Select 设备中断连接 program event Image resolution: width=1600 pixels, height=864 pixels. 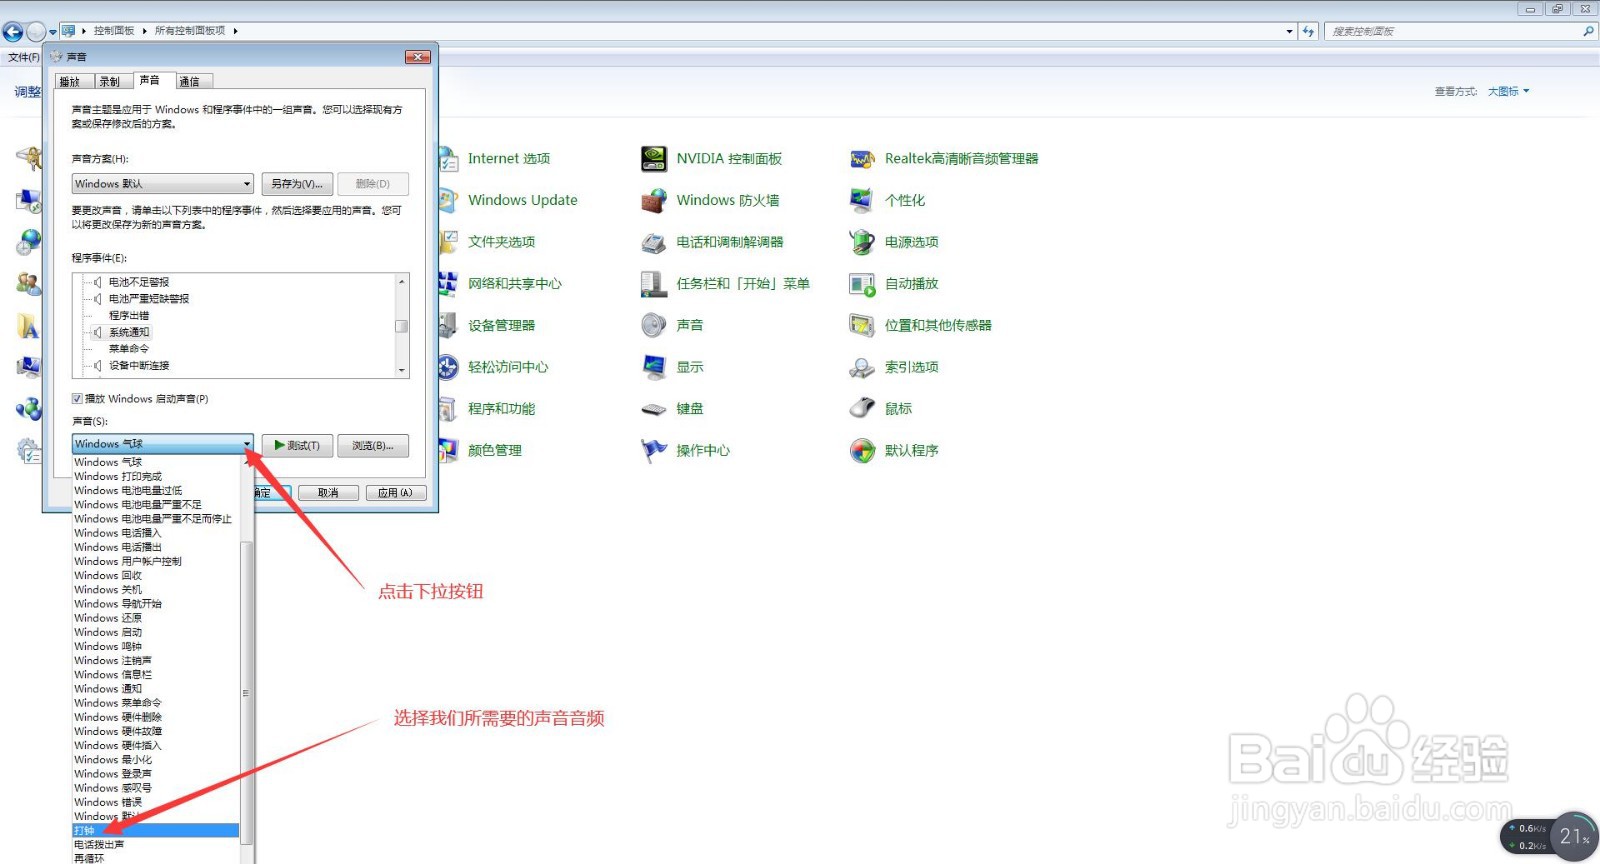(x=139, y=366)
